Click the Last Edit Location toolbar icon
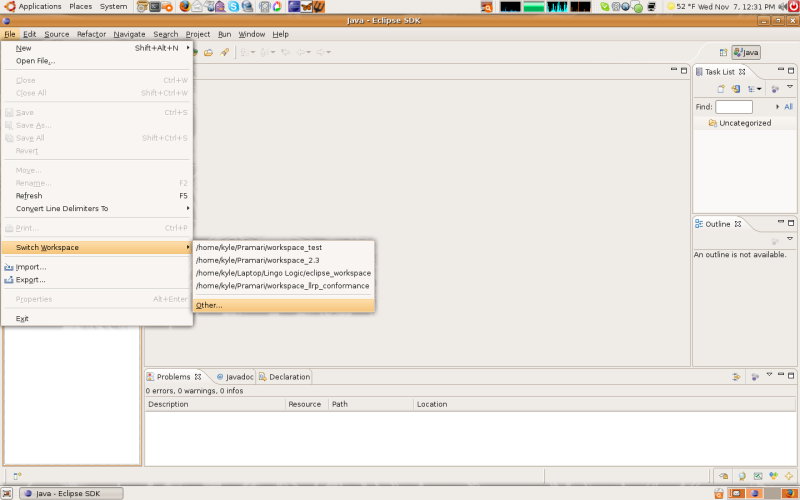This screenshot has height=500, width=800. [286, 52]
